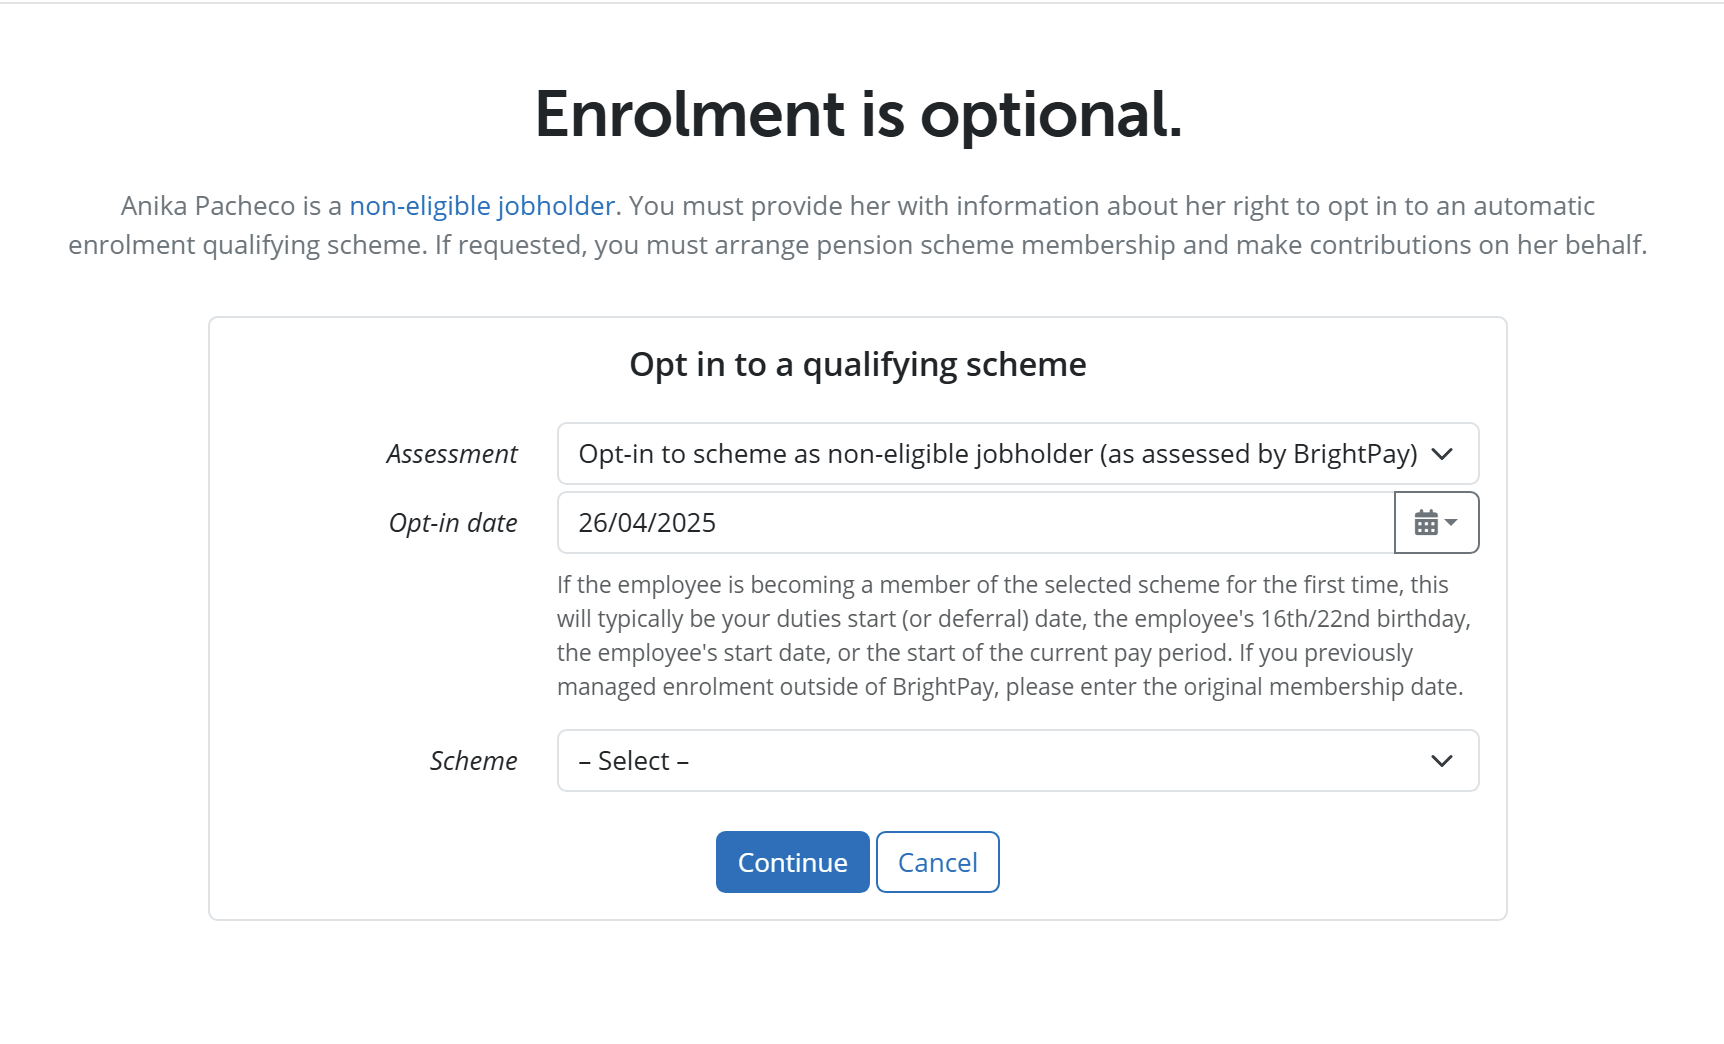The image size is (1724, 1044).
Task: Click the Scheme field label
Action: tap(474, 761)
